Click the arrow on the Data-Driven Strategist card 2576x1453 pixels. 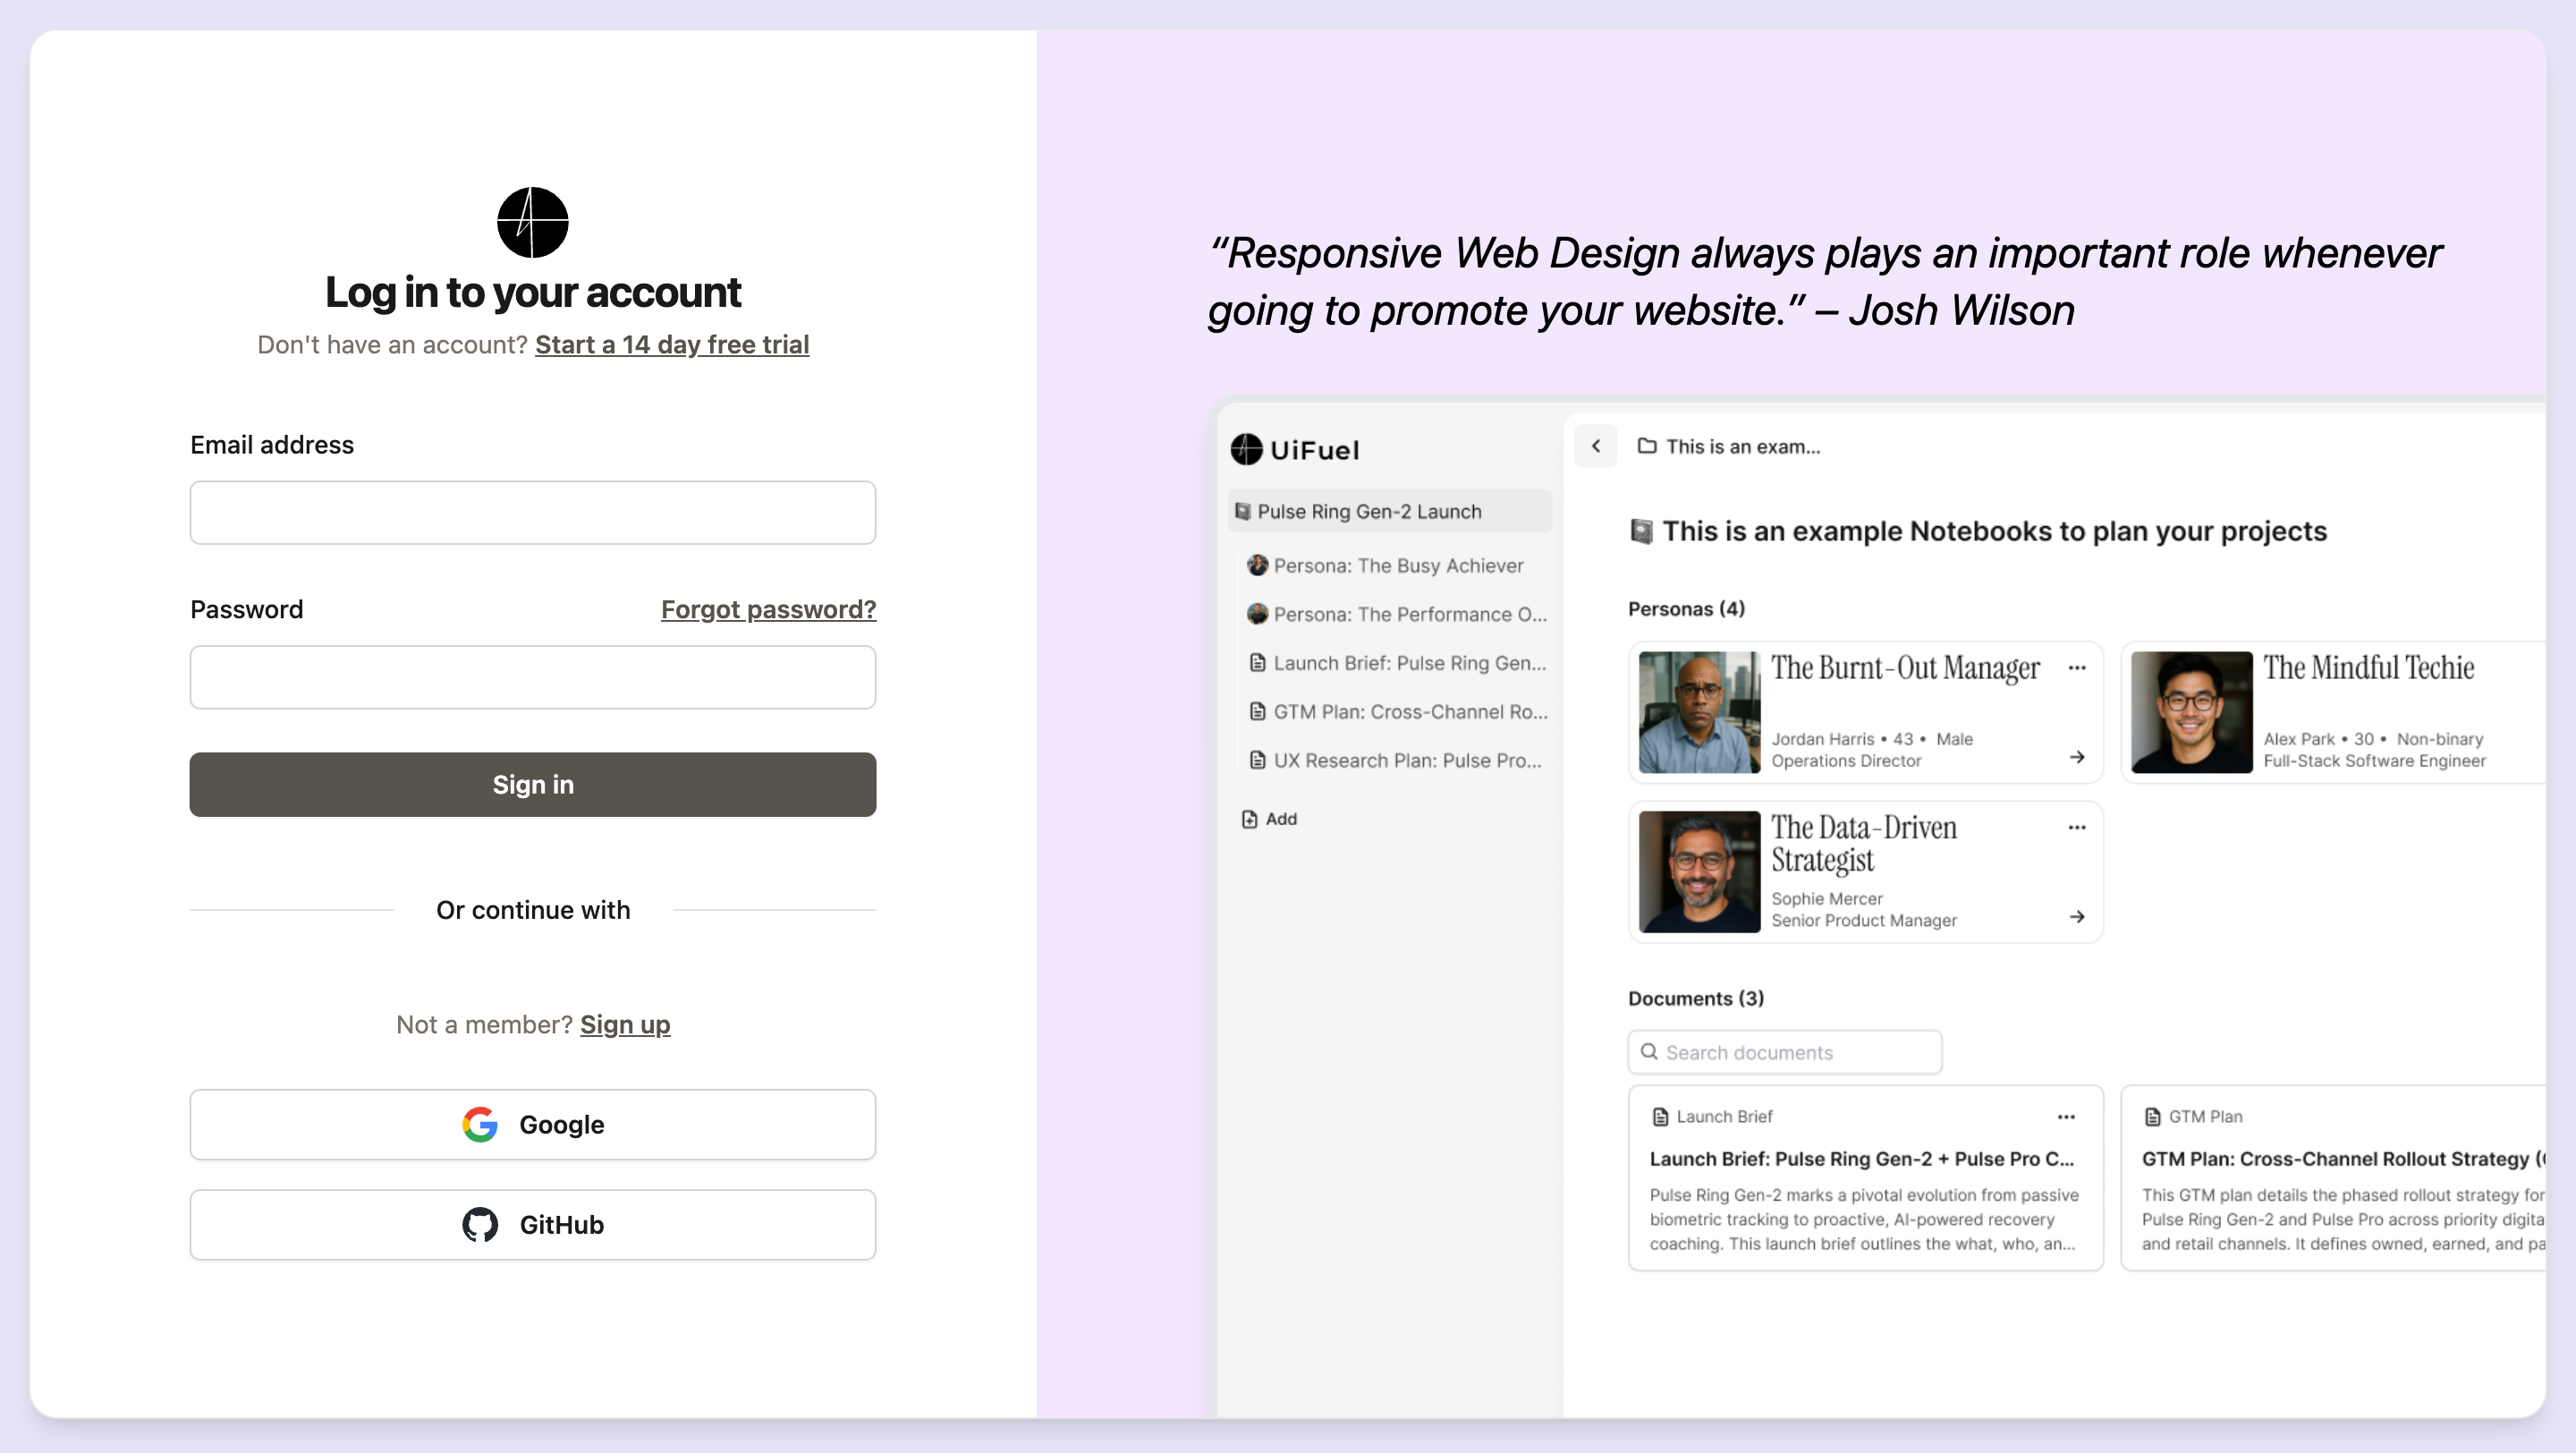pyautogui.click(x=2077, y=917)
